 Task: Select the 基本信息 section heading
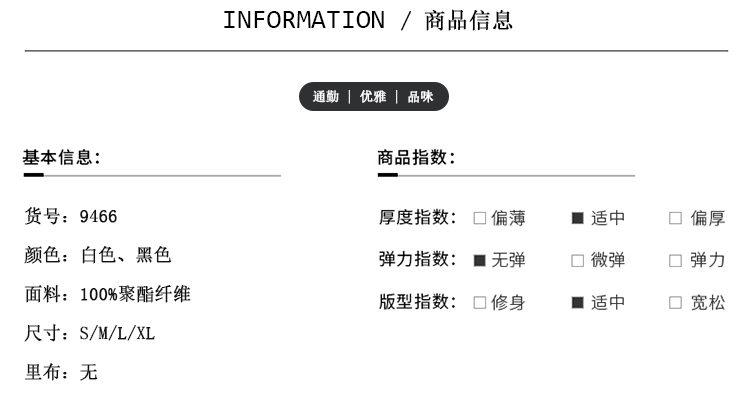pyautogui.click(x=62, y=157)
